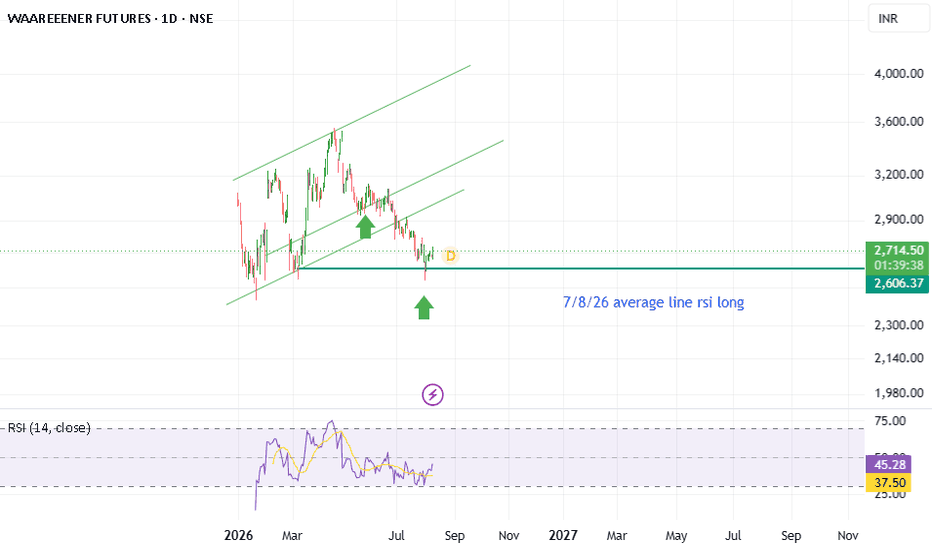The height and width of the screenshot is (550, 932).
Task: Click the Nov label before 2027
Action: [509, 536]
